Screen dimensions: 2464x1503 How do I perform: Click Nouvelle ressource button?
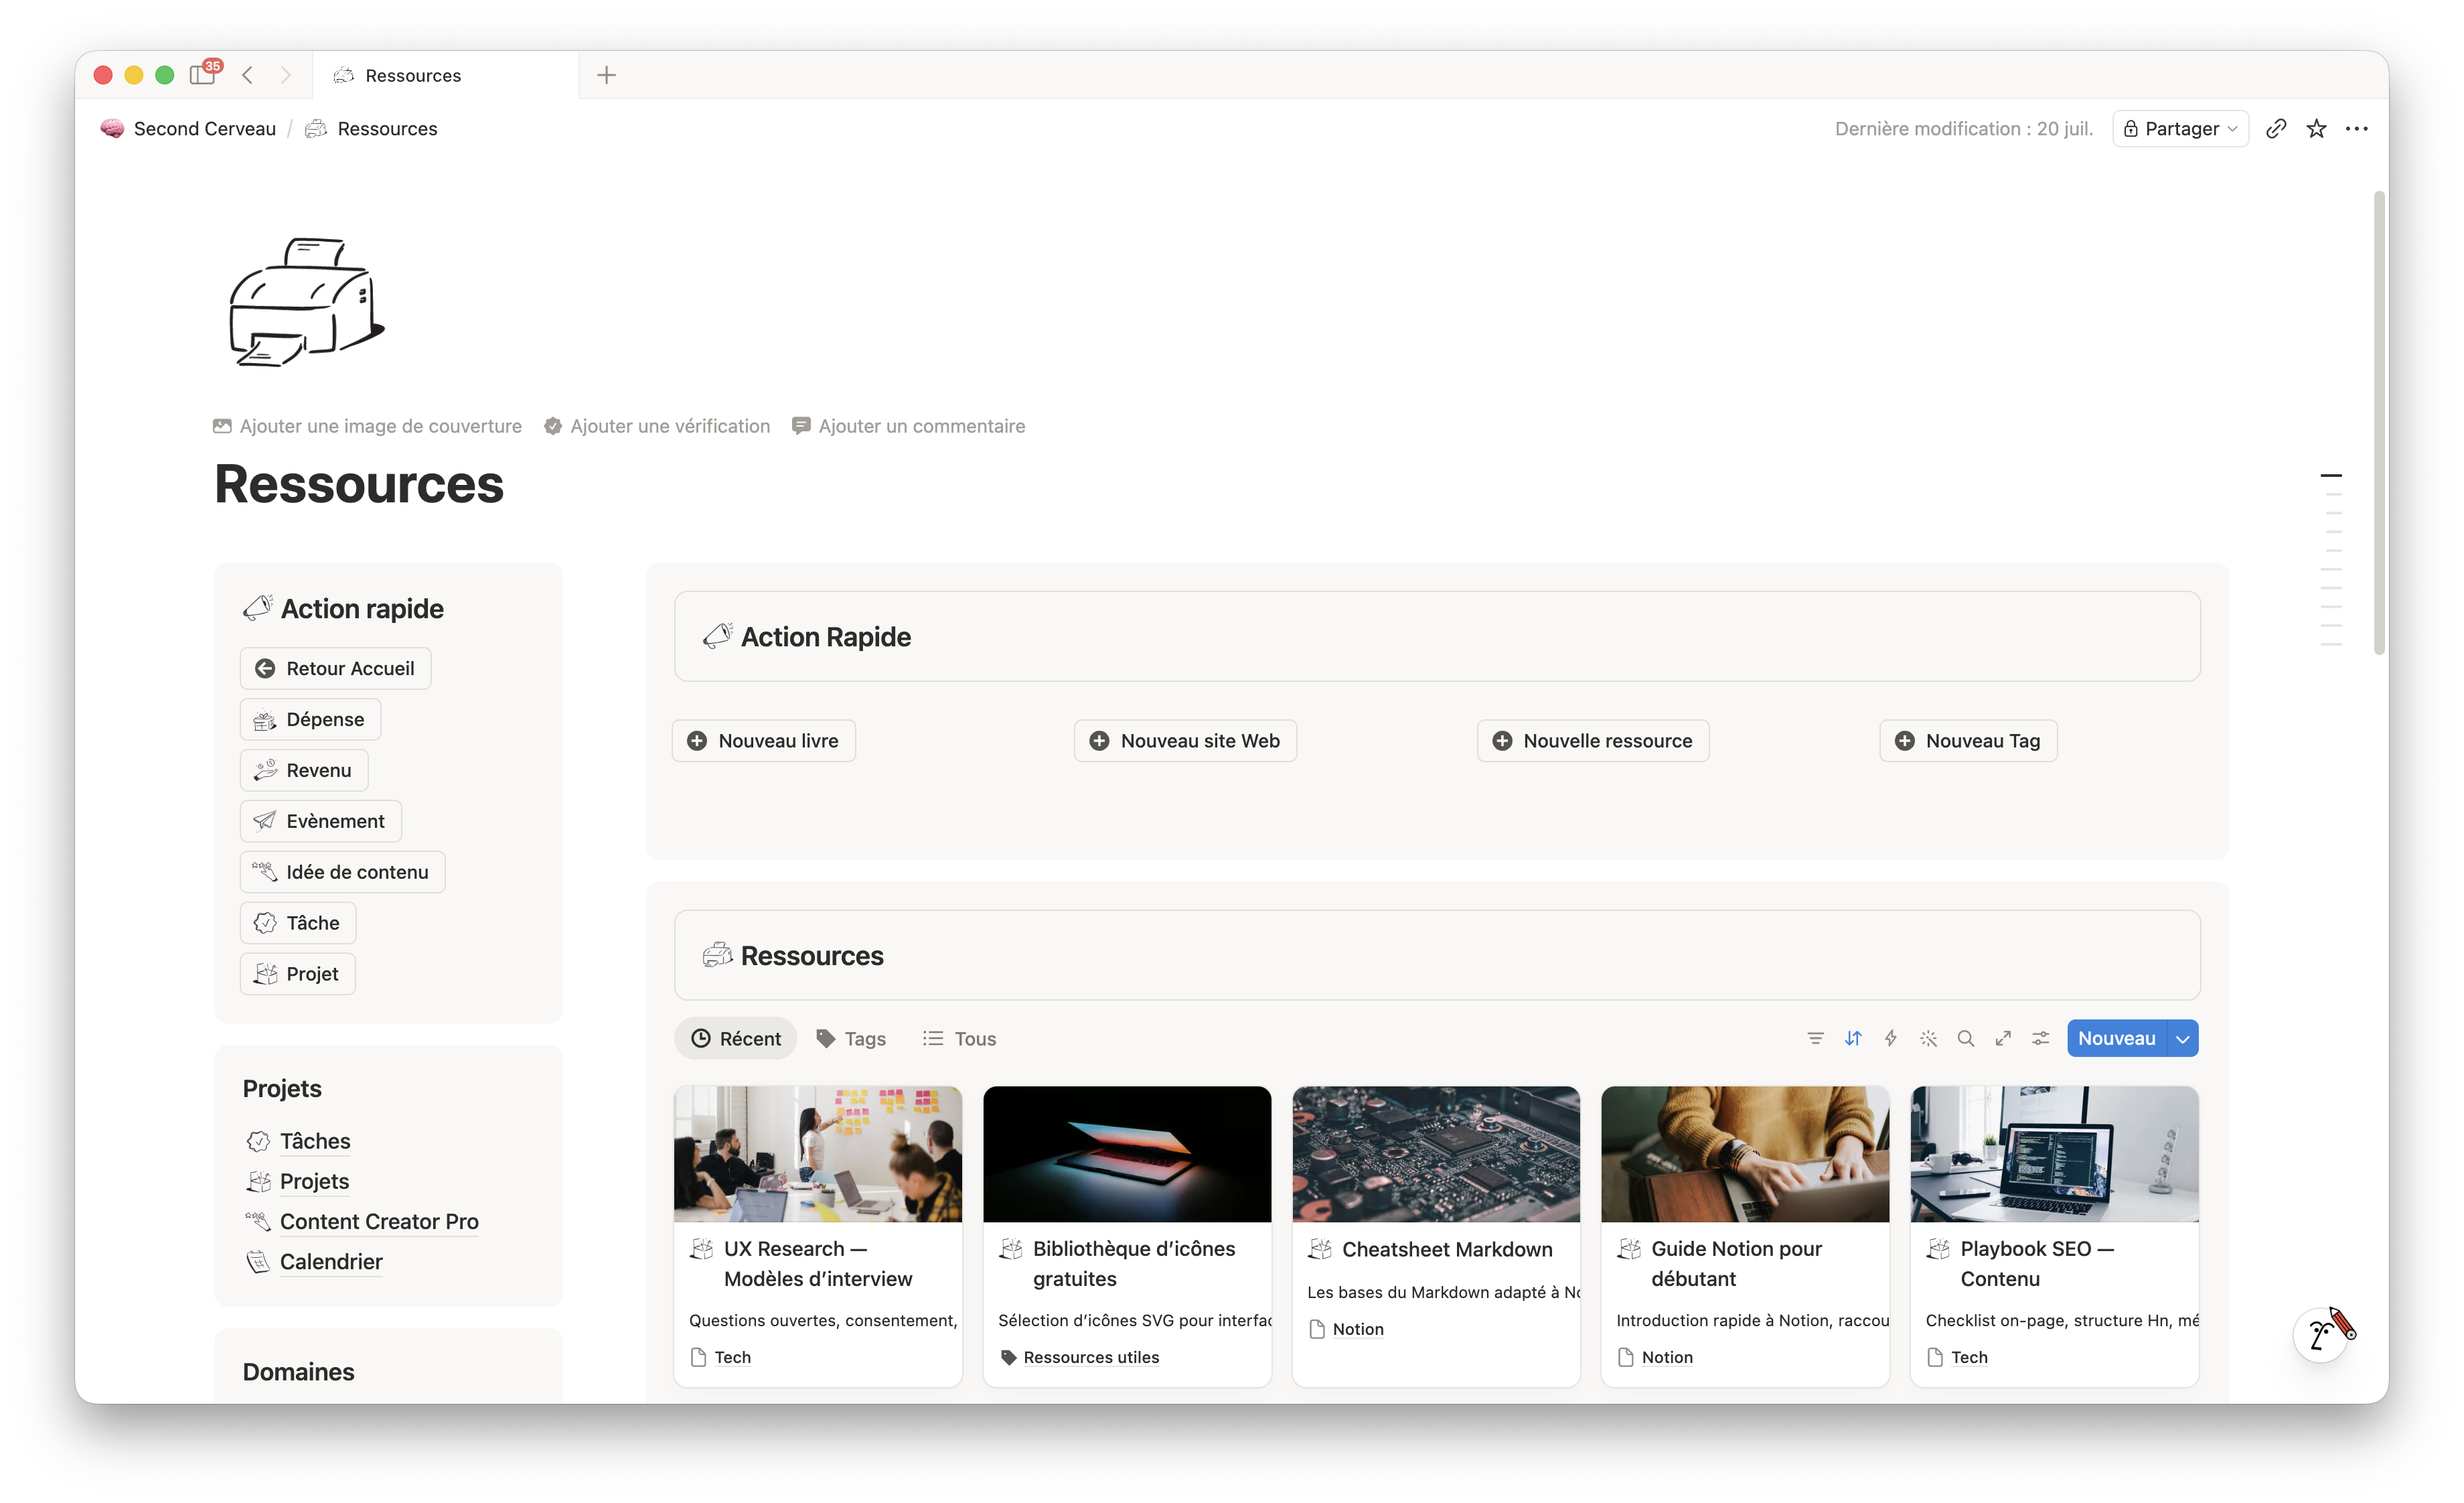(x=1593, y=741)
